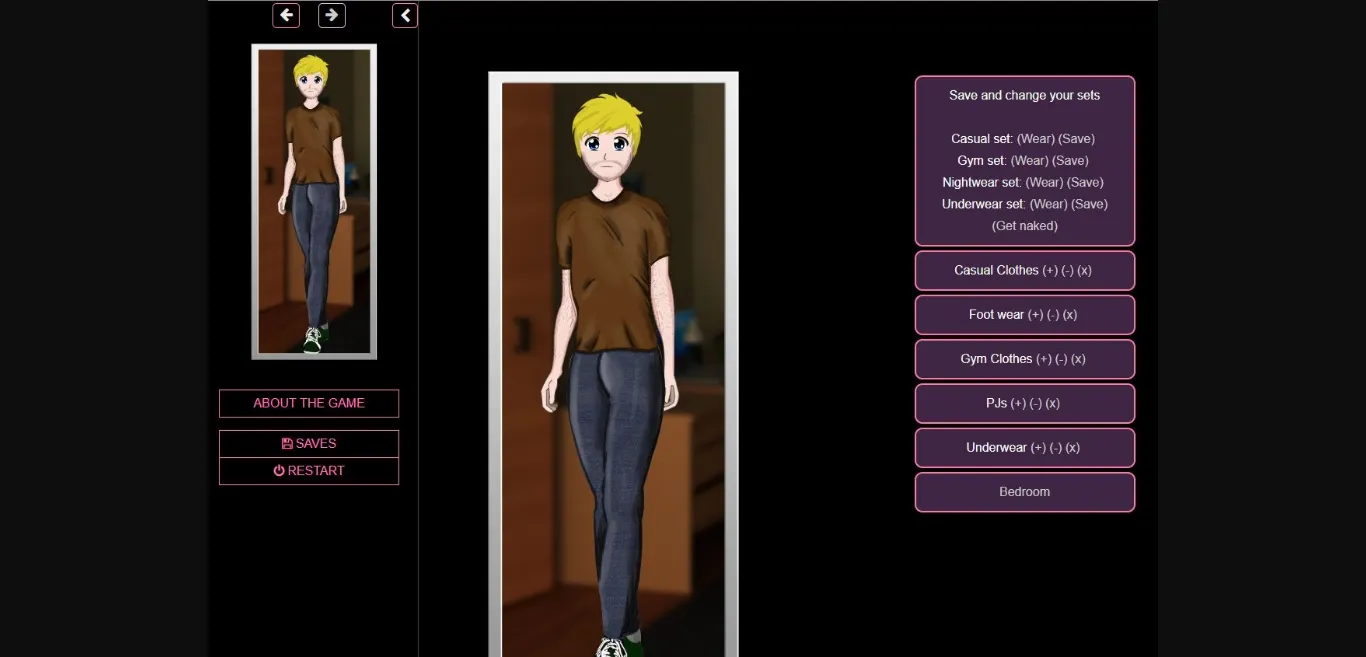Click the small character preview thumbnail
Image resolution: width=1366 pixels, height=657 pixels.
coord(313,200)
